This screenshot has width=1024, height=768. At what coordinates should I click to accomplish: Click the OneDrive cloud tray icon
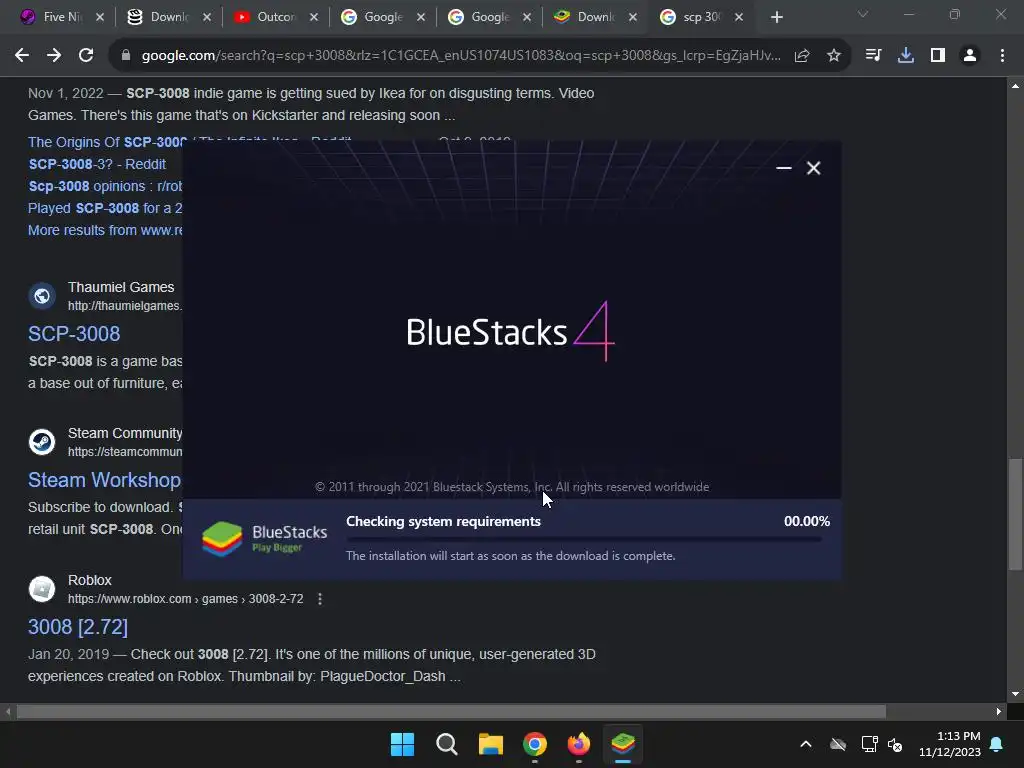point(838,744)
